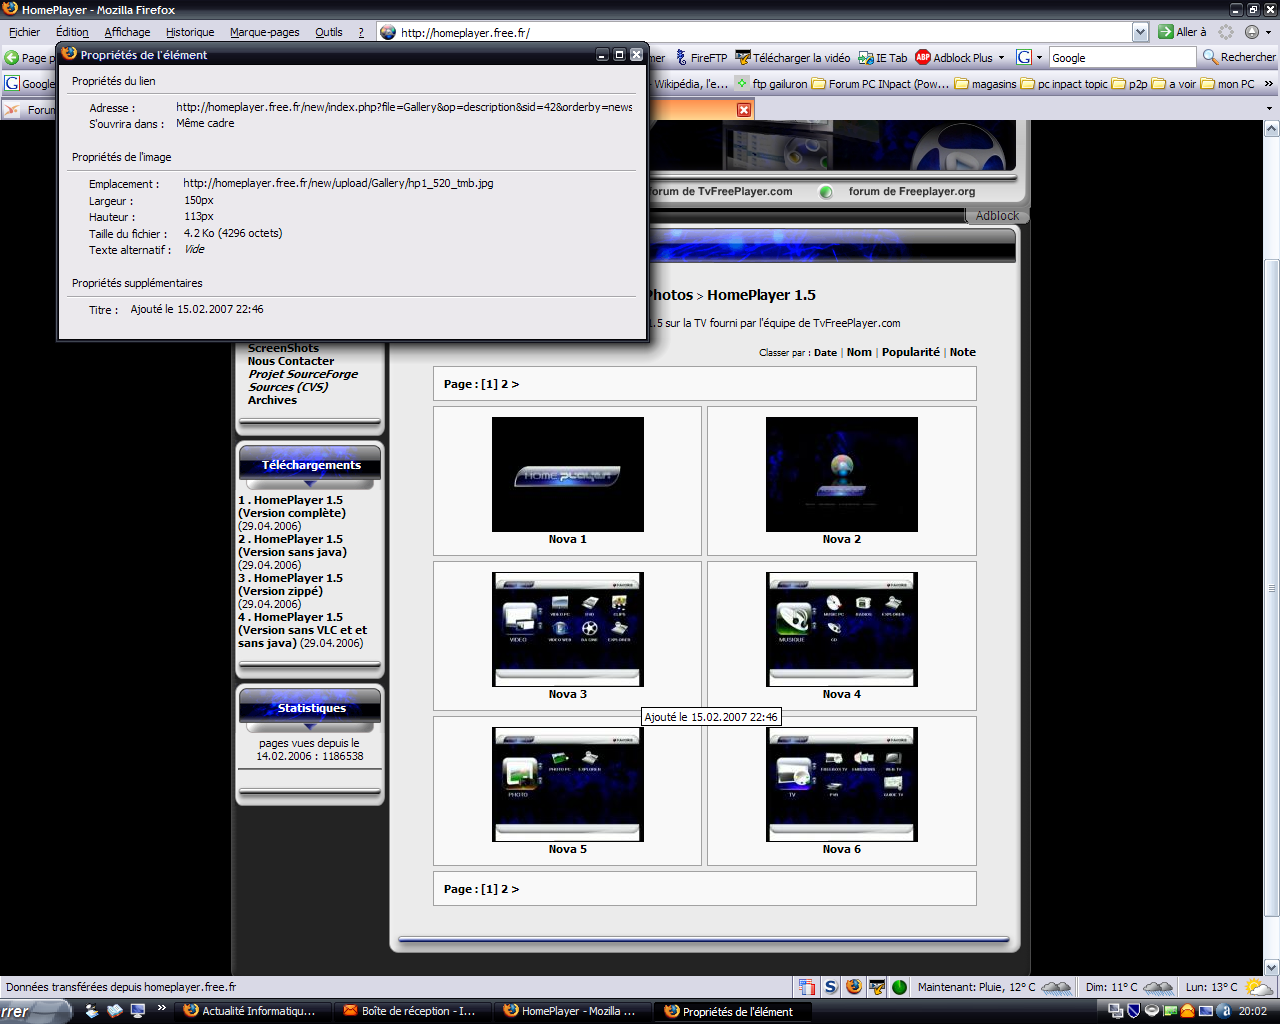Download HomePlayer 1.5 Version complète
Screen dimensions: 1280x1024
[x=292, y=506]
